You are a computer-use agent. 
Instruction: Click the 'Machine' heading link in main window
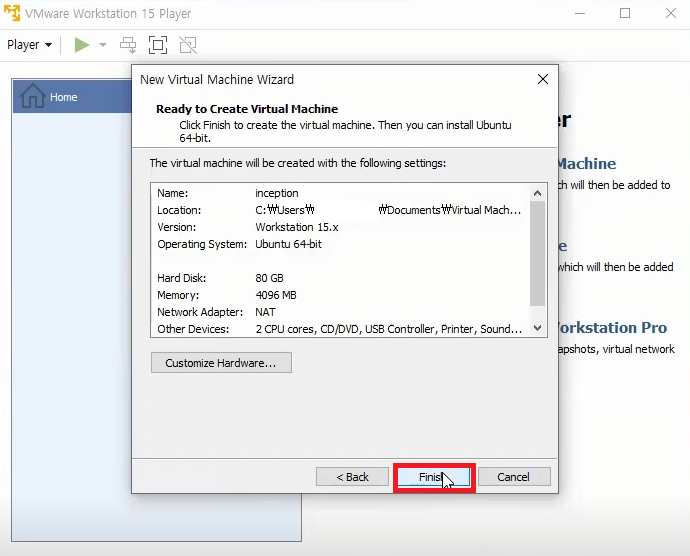pyautogui.click(x=587, y=164)
